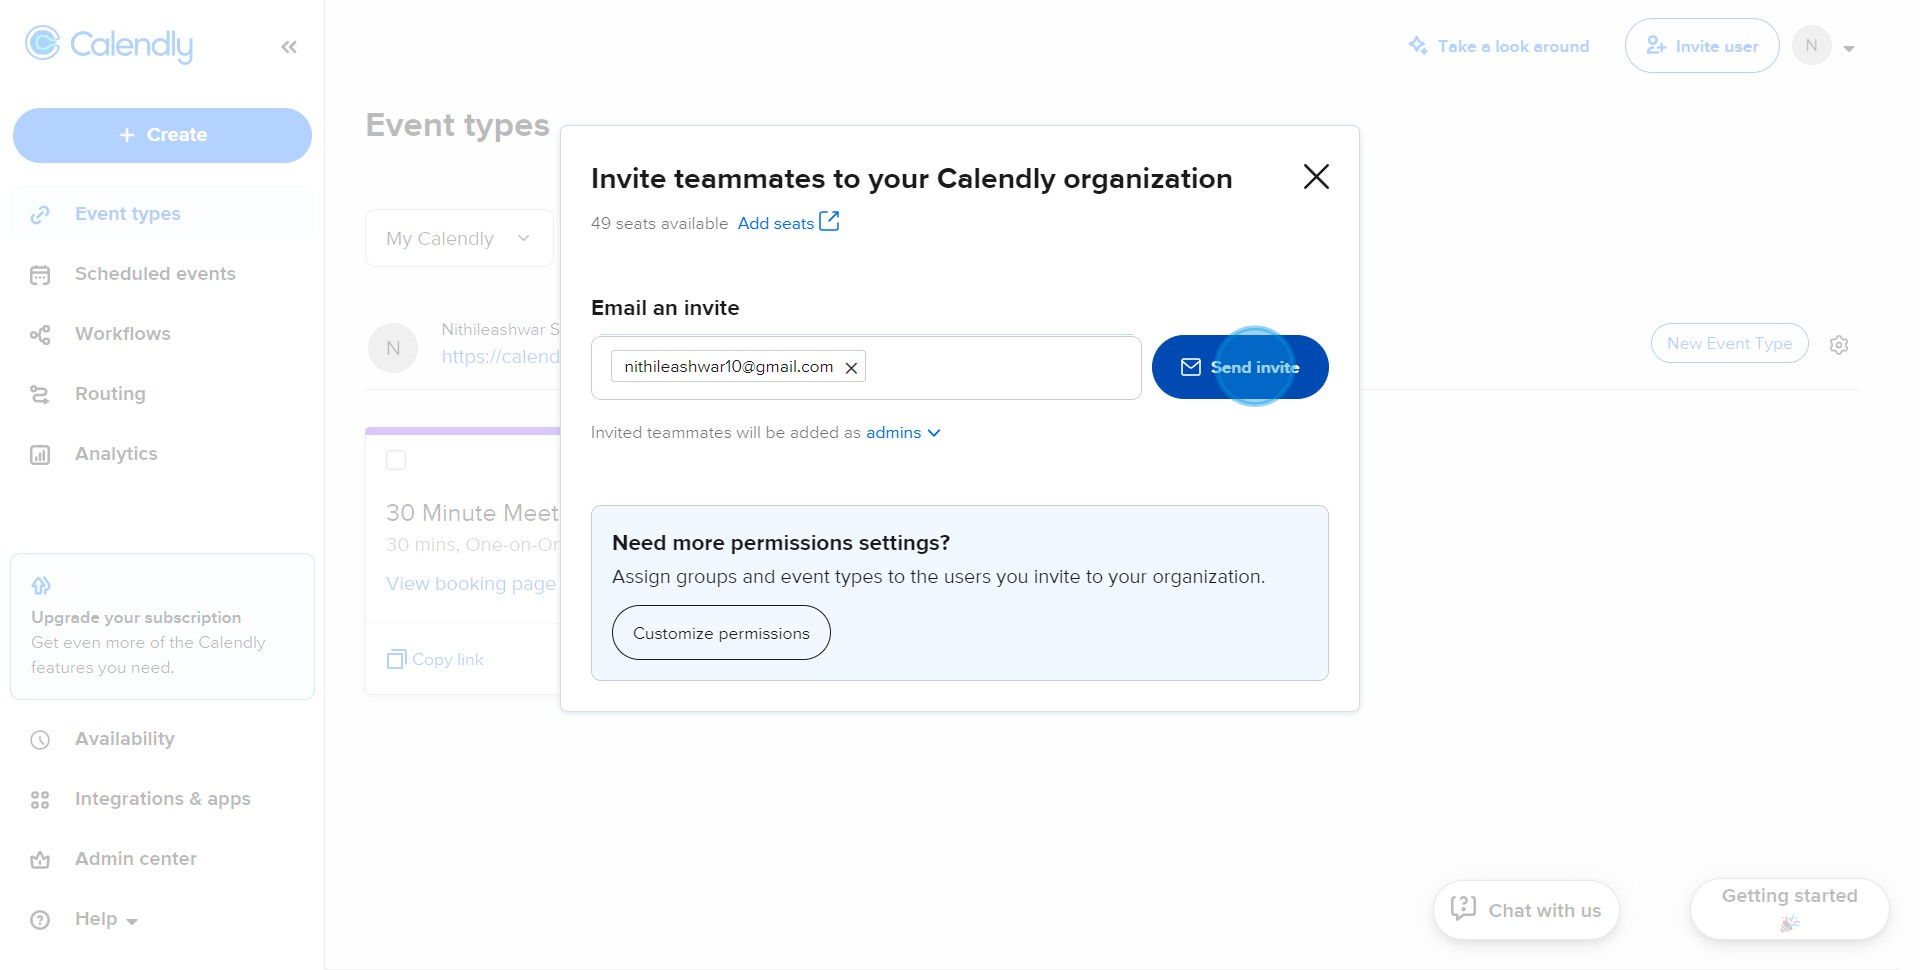This screenshot has width=1920, height=970.
Task: Tick the 30 Minute Meeting checkbox
Action: point(396,460)
